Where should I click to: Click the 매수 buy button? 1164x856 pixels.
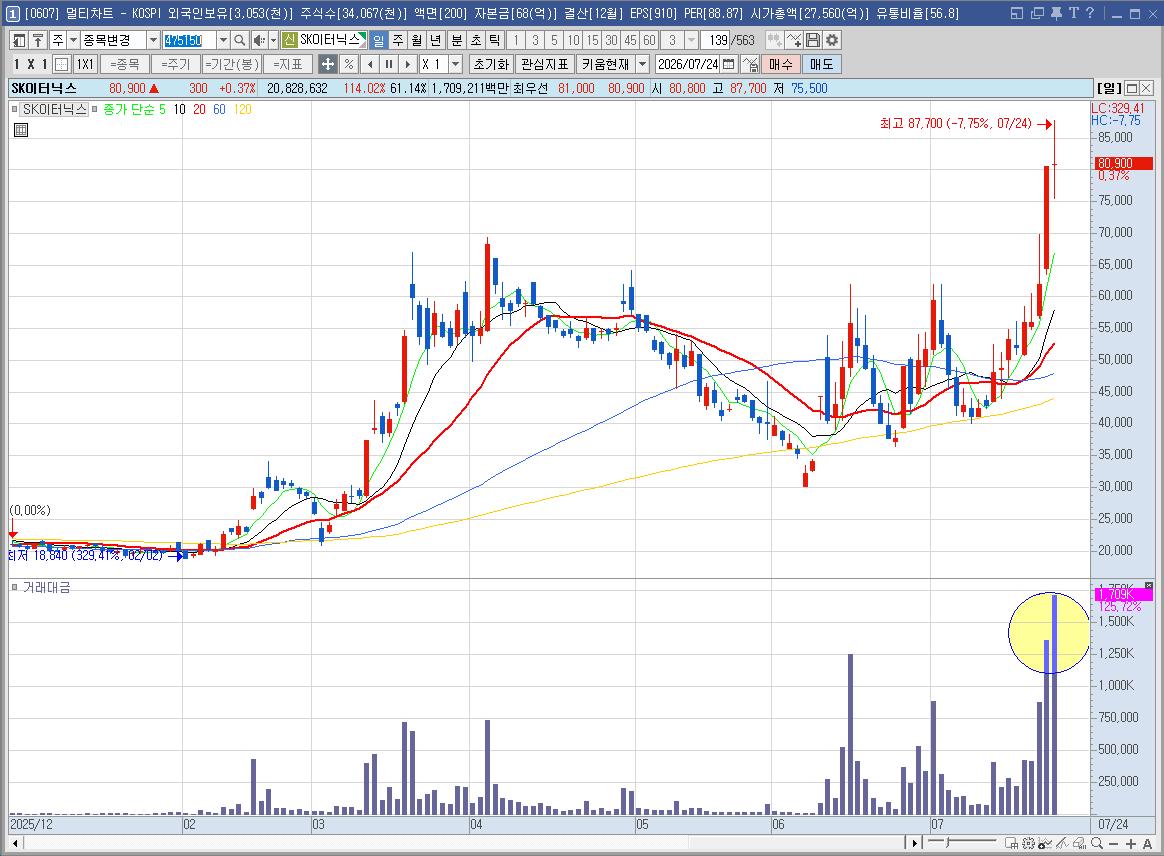click(781, 65)
